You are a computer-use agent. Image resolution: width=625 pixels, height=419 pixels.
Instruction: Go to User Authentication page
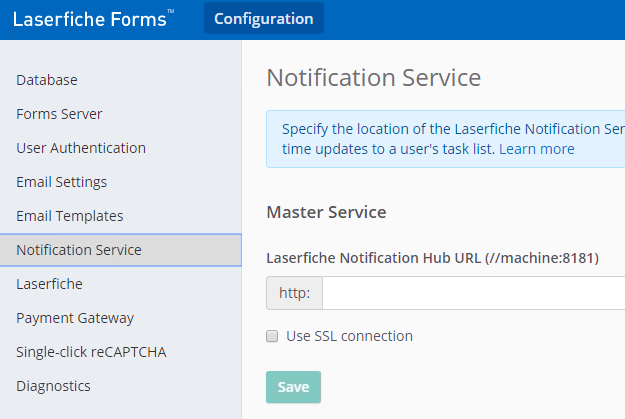click(x=81, y=148)
